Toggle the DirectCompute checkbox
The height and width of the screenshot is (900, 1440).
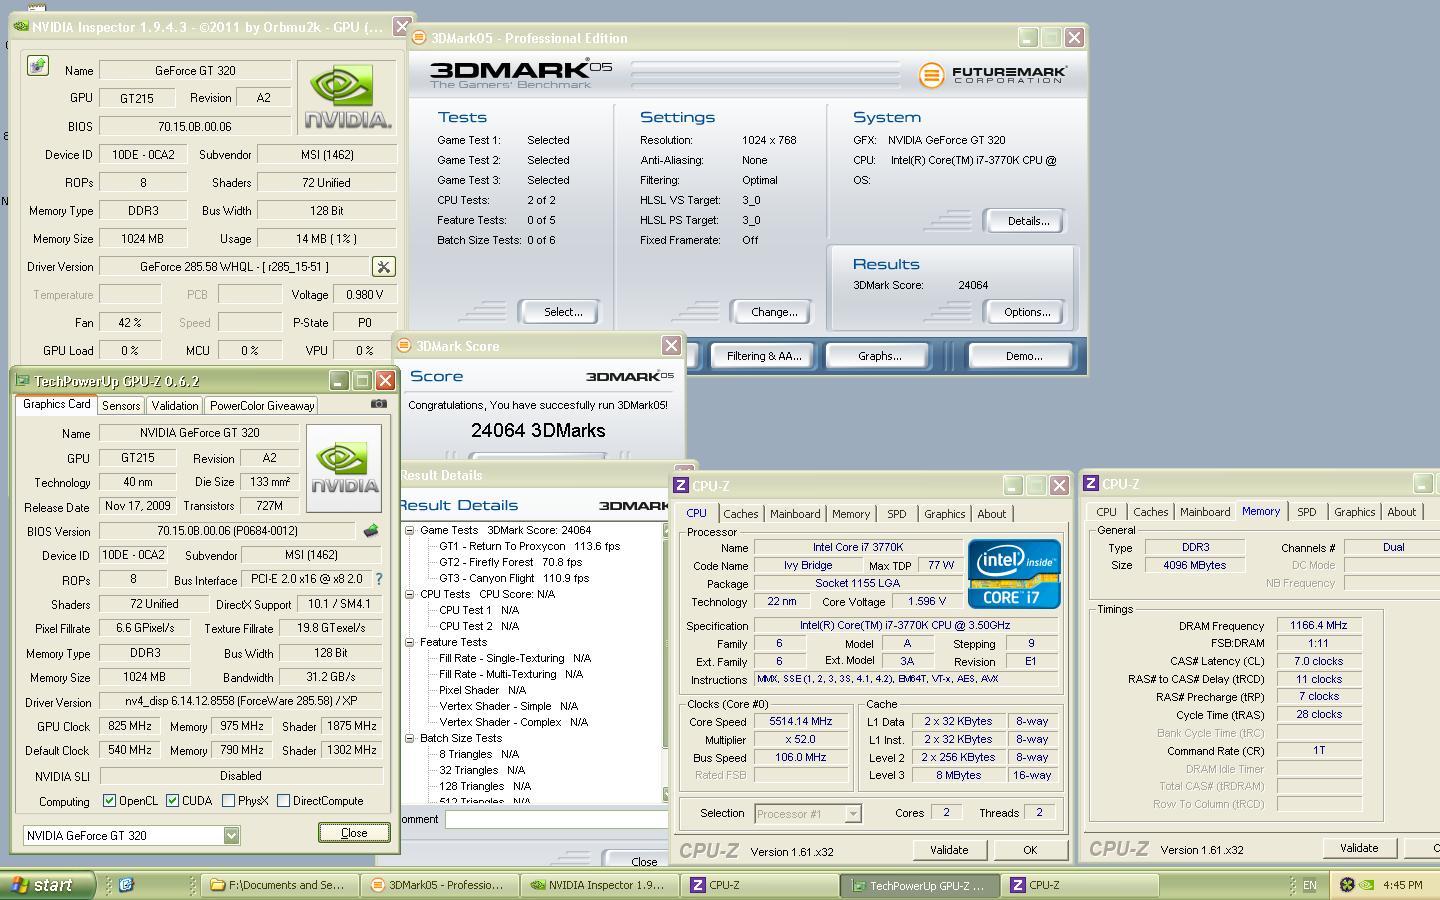pyautogui.click(x=283, y=801)
